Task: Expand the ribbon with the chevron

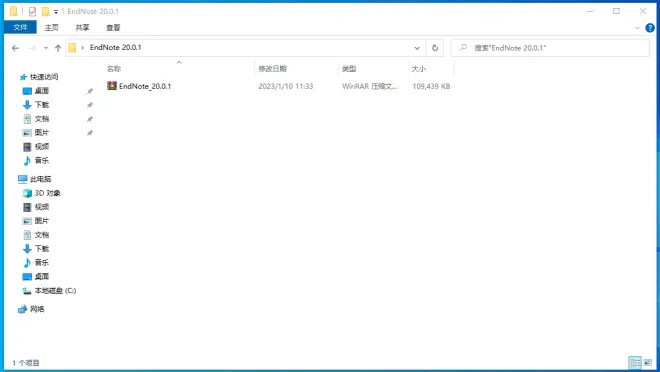Action: point(637,28)
